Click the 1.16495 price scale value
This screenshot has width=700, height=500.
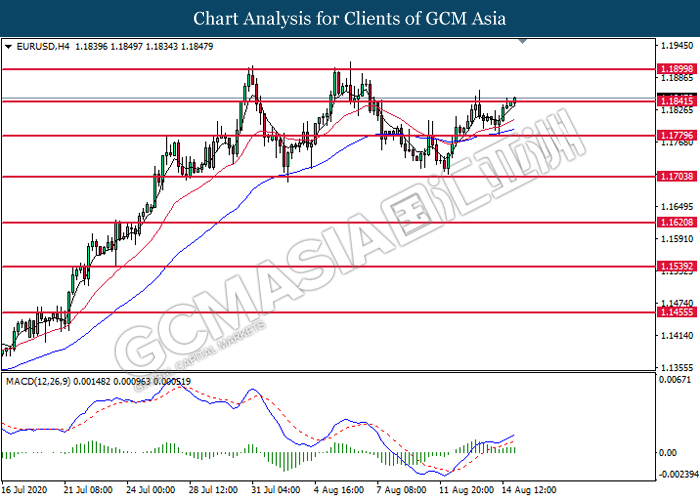tap(677, 206)
